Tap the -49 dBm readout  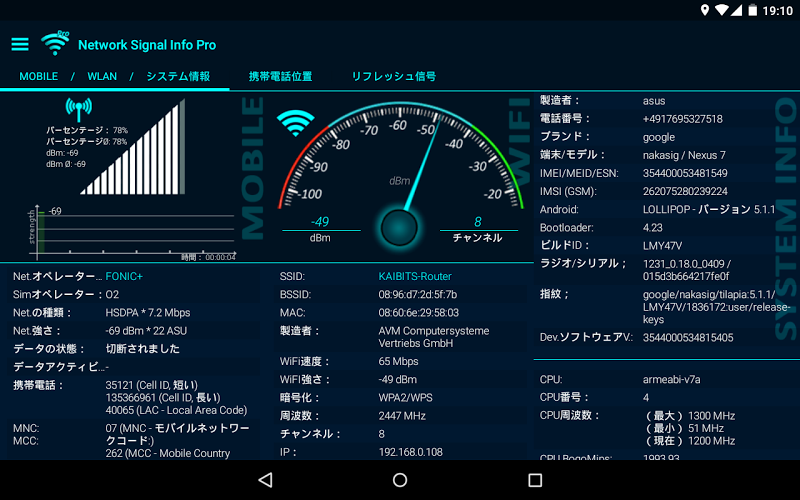coord(320,223)
